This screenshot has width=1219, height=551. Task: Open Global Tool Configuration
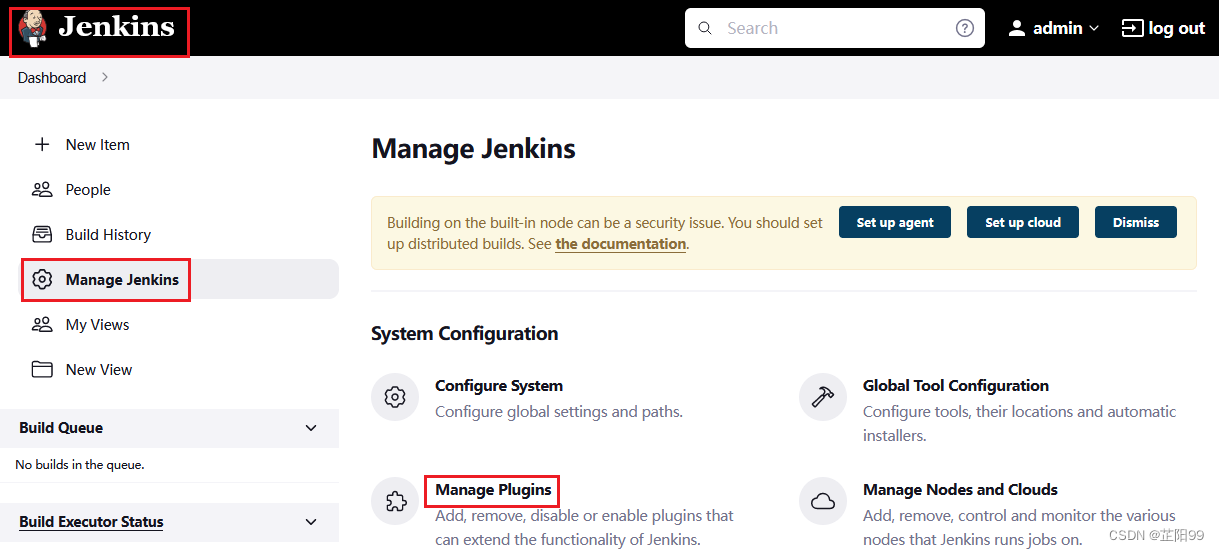point(956,385)
